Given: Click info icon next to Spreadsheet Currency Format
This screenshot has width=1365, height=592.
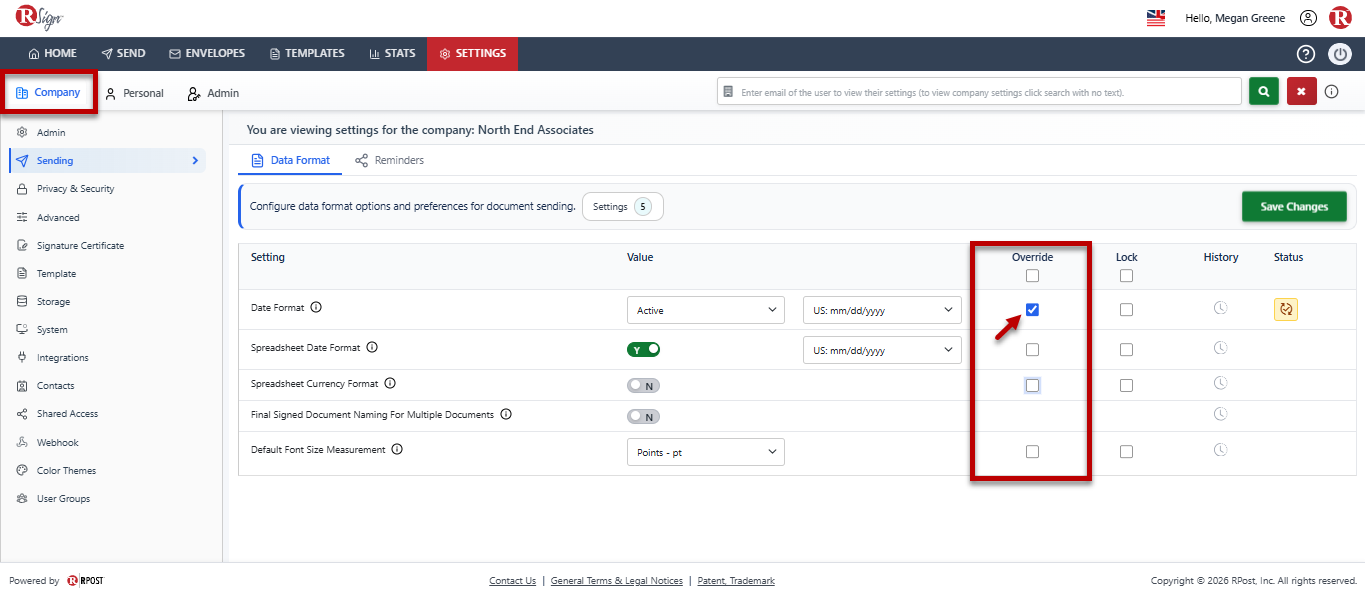Looking at the screenshot, I should pyautogui.click(x=390, y=383).
